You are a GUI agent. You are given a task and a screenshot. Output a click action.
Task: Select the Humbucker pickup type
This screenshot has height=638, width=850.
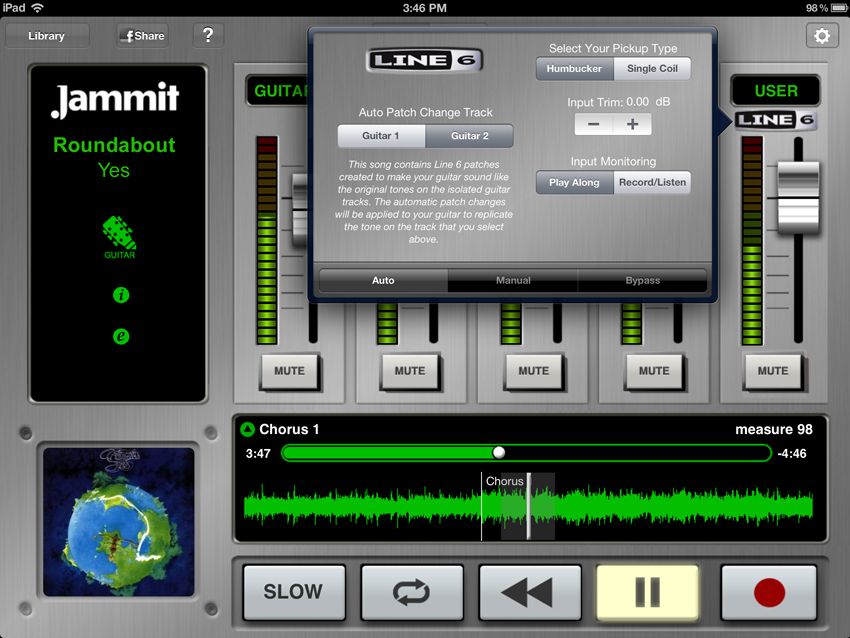tap(575, 69)
